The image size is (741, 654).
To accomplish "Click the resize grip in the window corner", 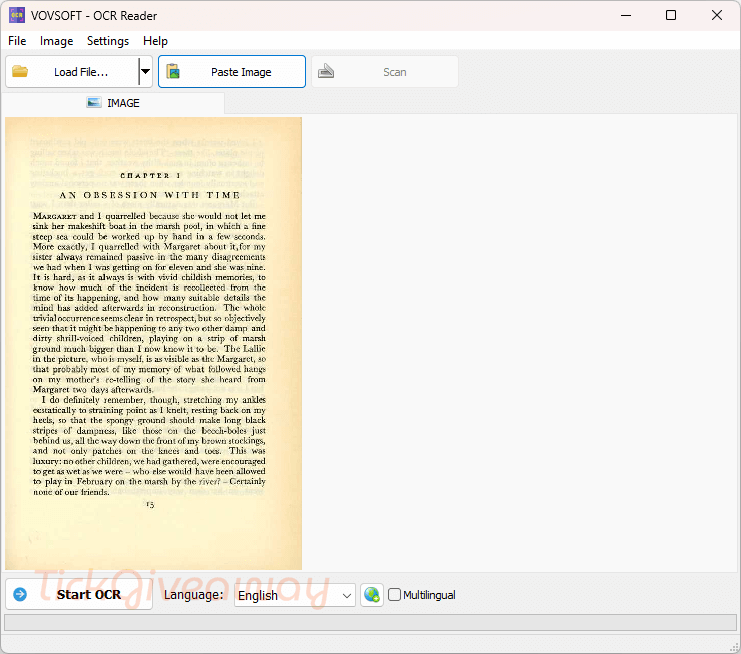I will pos(734,648).
